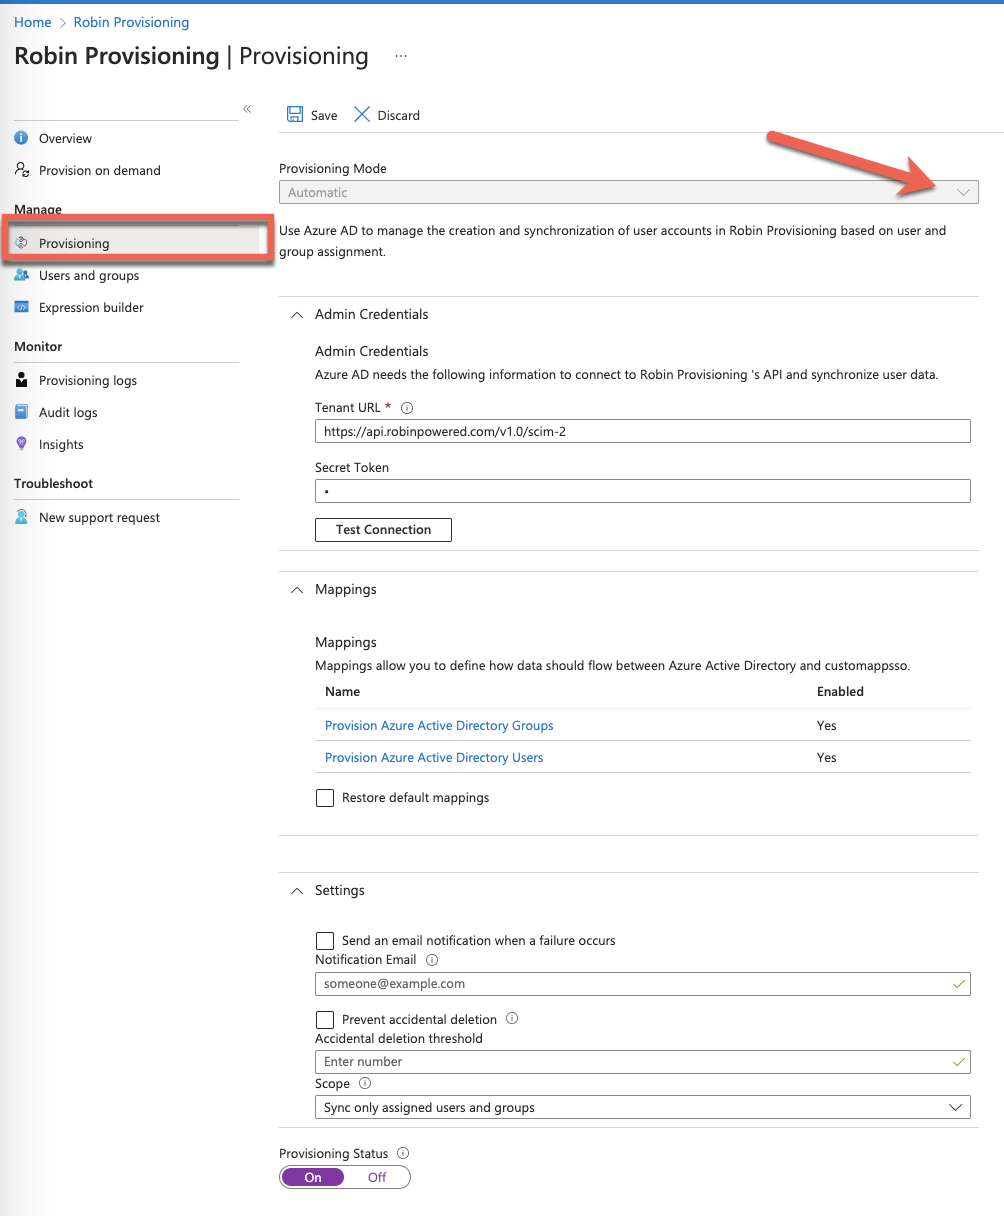Screen dimensions: 1004x1216
Task: Click the New support request icon
Action: tap(21, 517)
